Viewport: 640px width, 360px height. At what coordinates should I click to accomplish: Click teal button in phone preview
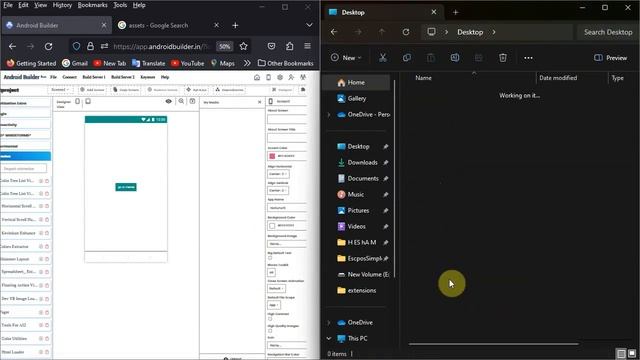click(x=126, y=187)
